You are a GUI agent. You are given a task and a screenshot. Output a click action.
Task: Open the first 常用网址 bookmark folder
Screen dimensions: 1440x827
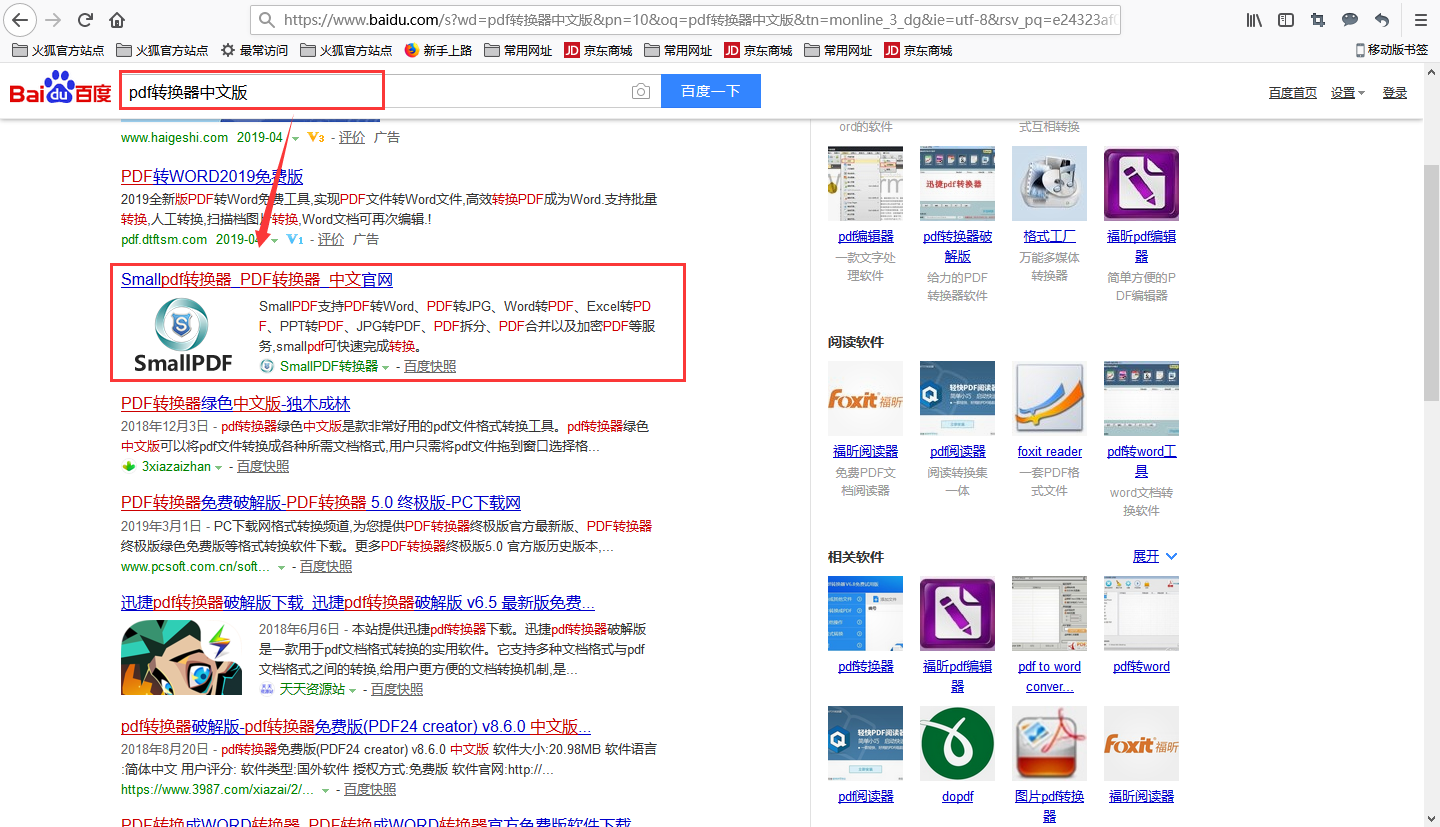tap(518, 50)
